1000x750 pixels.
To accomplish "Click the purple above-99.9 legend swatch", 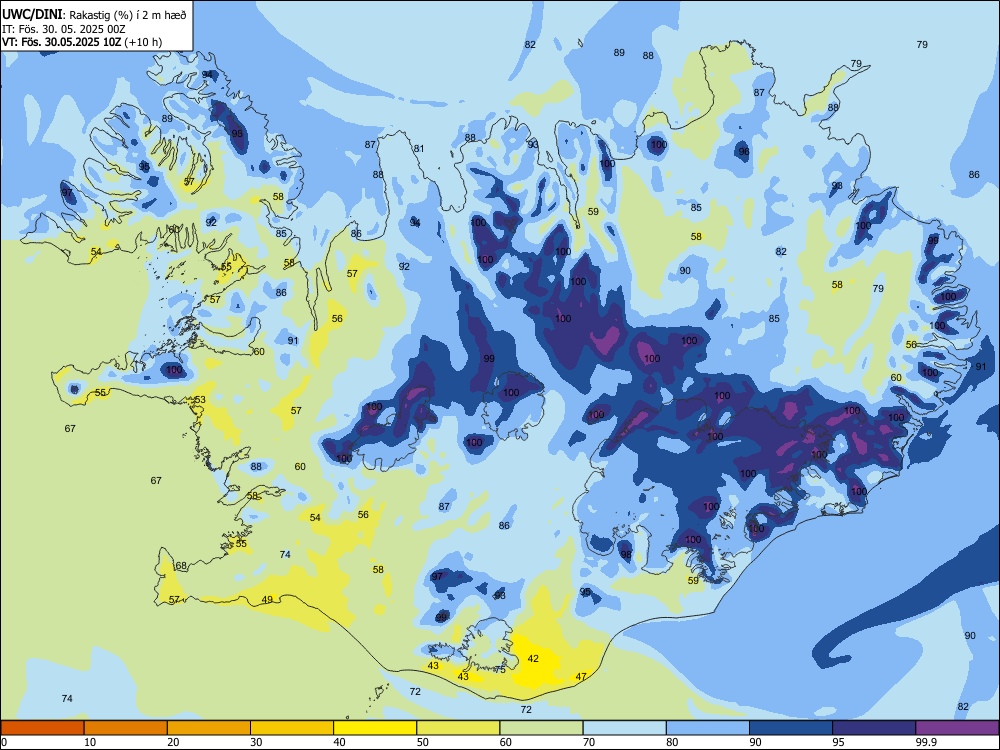I will (x=957, y=728).
